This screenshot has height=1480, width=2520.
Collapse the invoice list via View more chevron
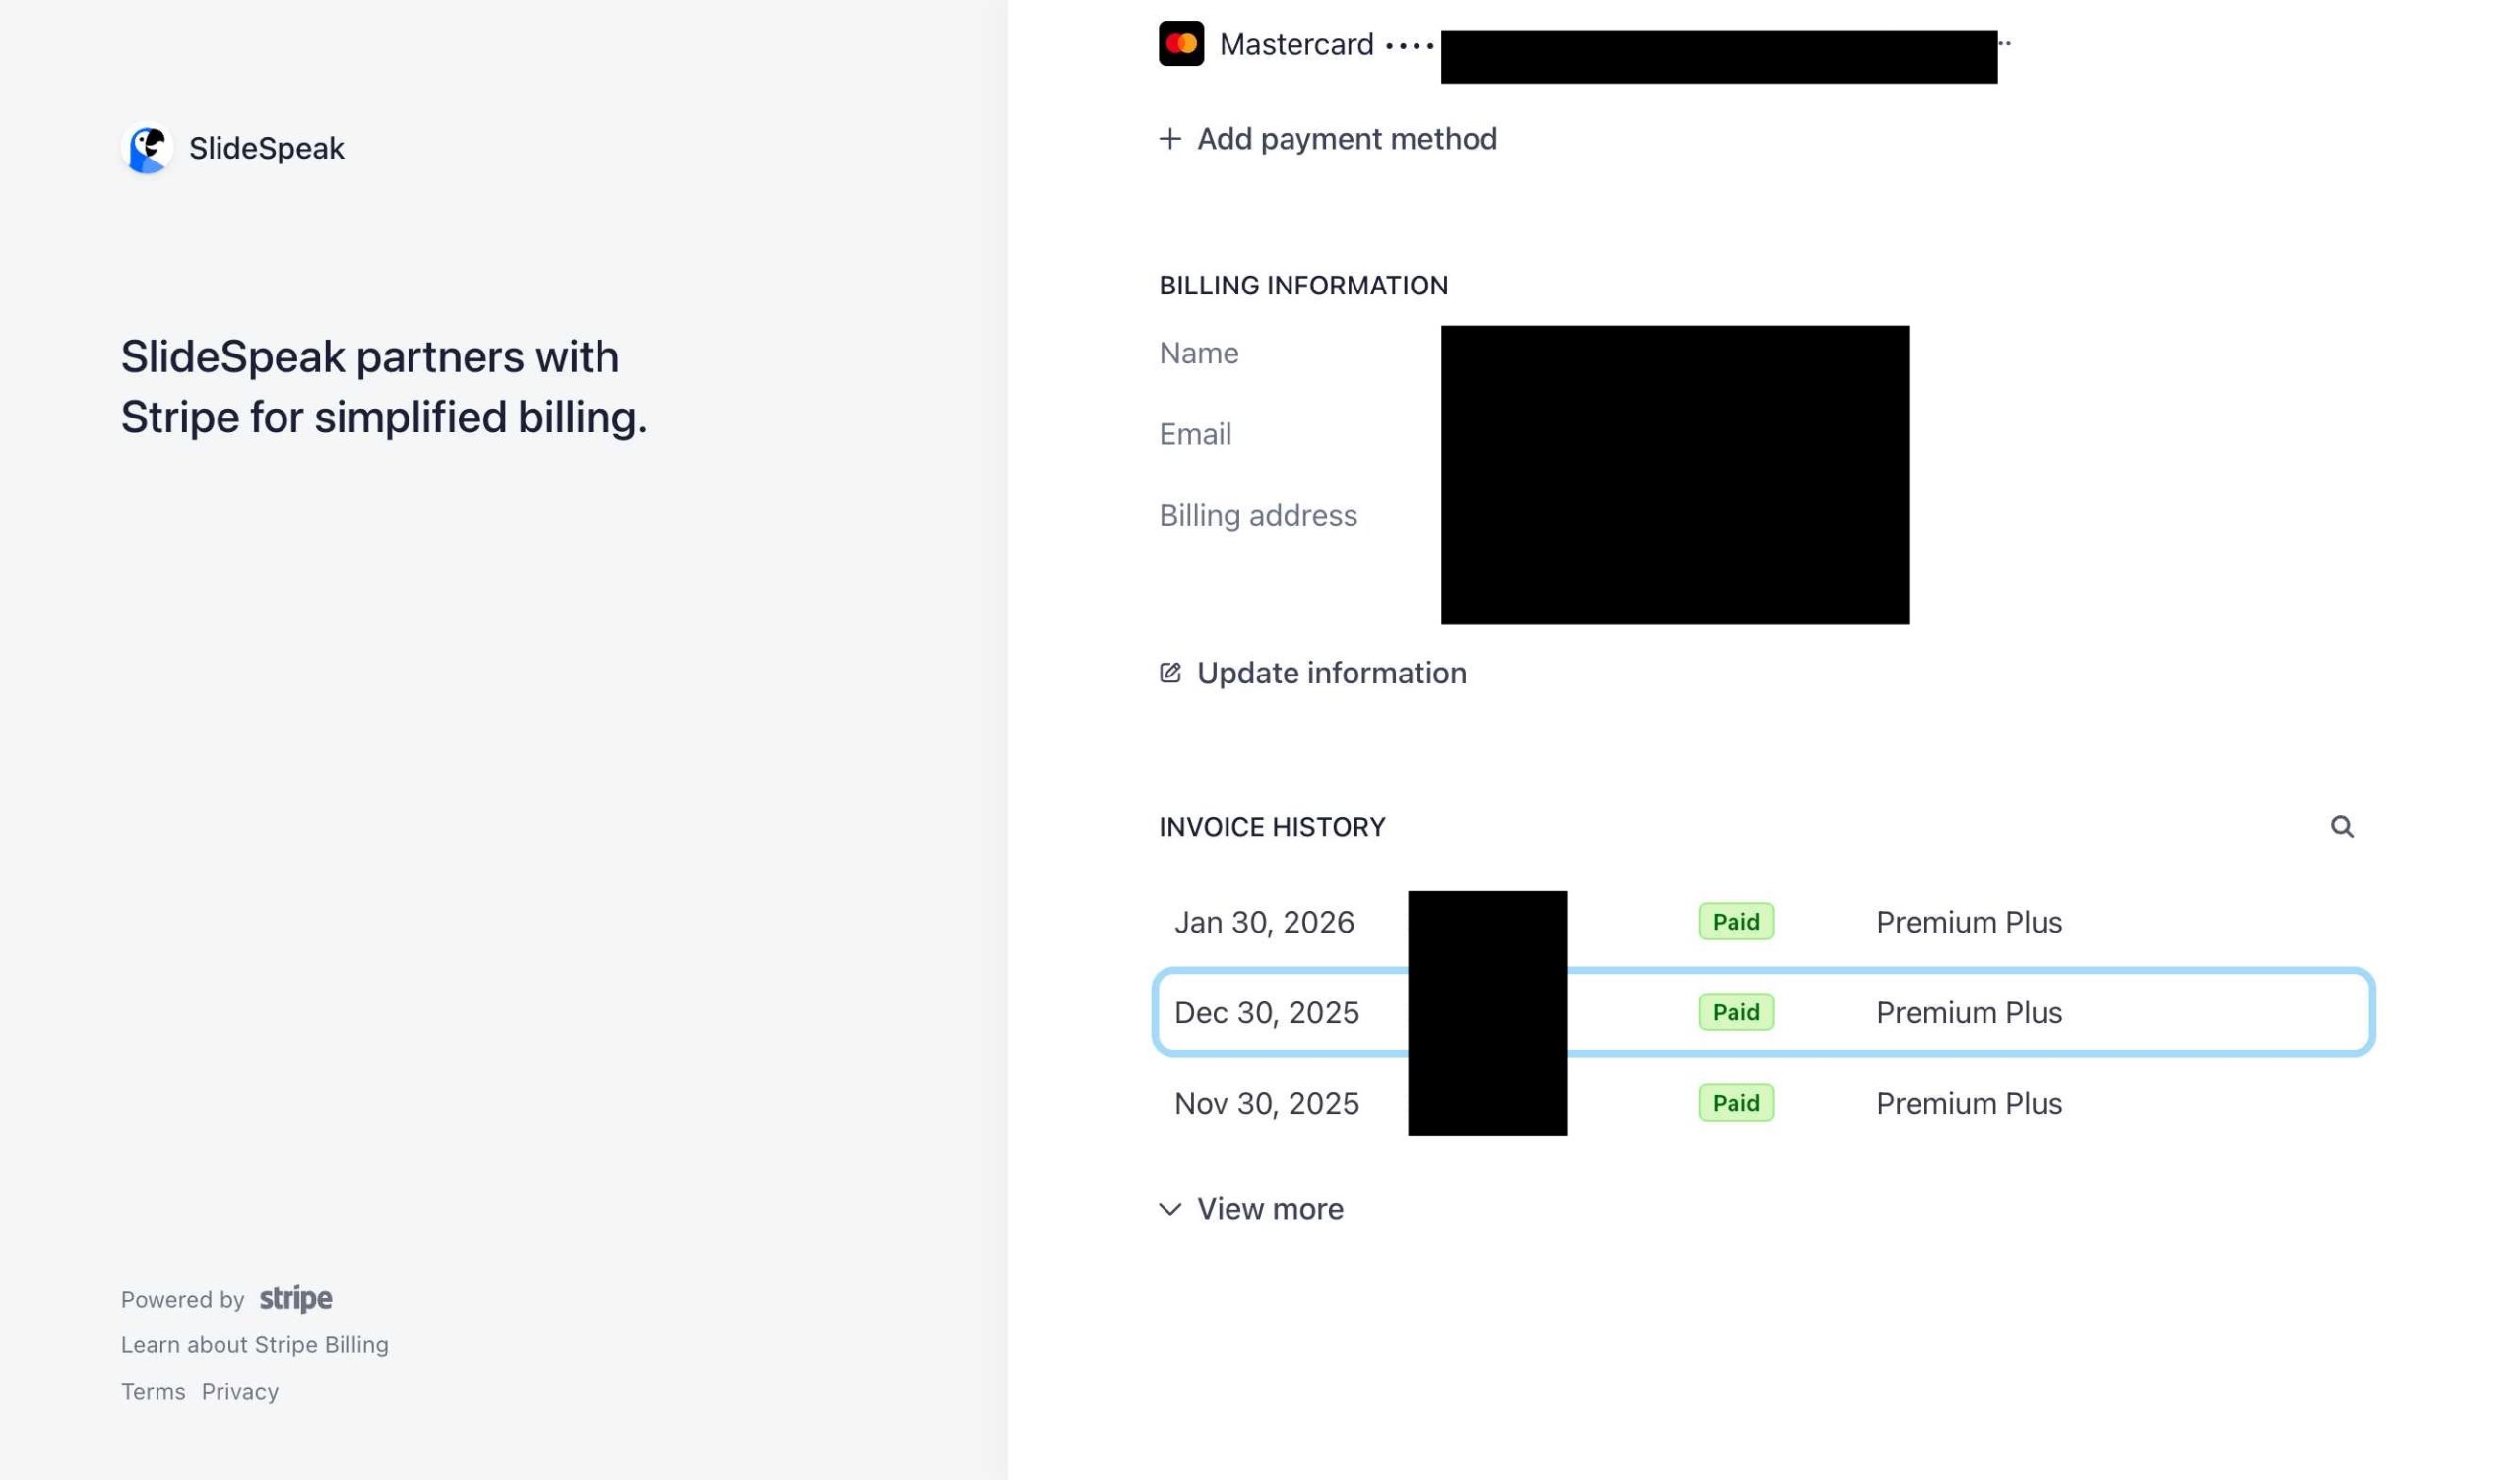(1168, 1209)
